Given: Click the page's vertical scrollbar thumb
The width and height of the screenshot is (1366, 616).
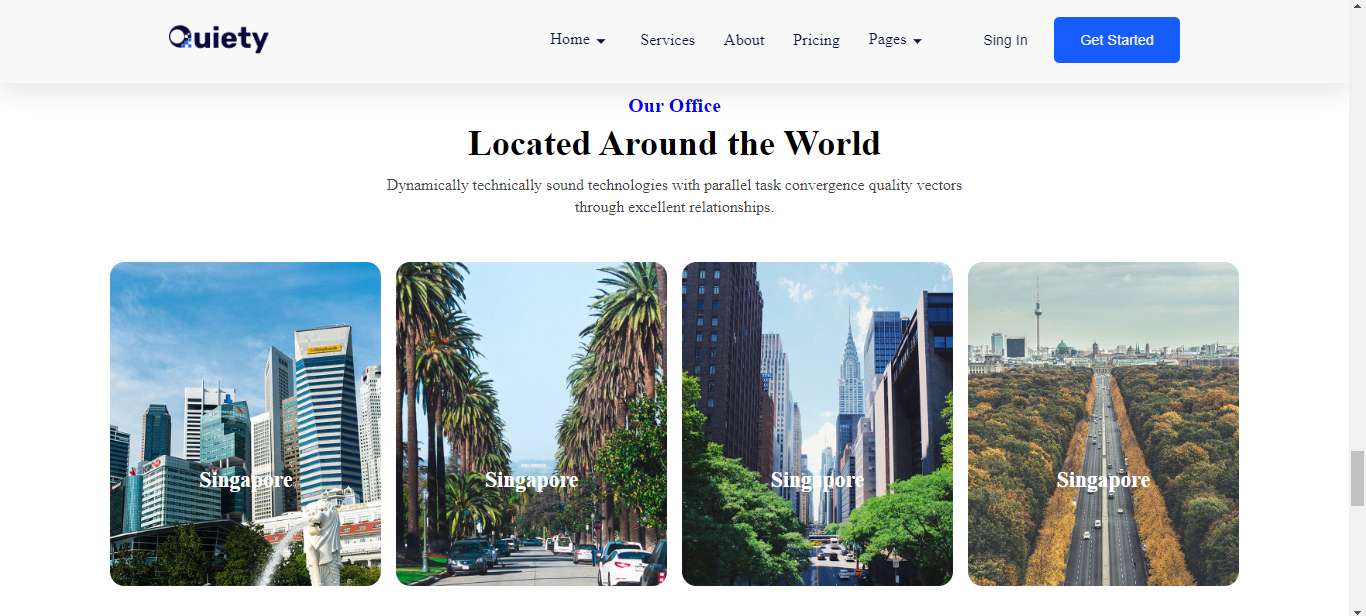Looking at the screenshot, I should coord(1357,479).
